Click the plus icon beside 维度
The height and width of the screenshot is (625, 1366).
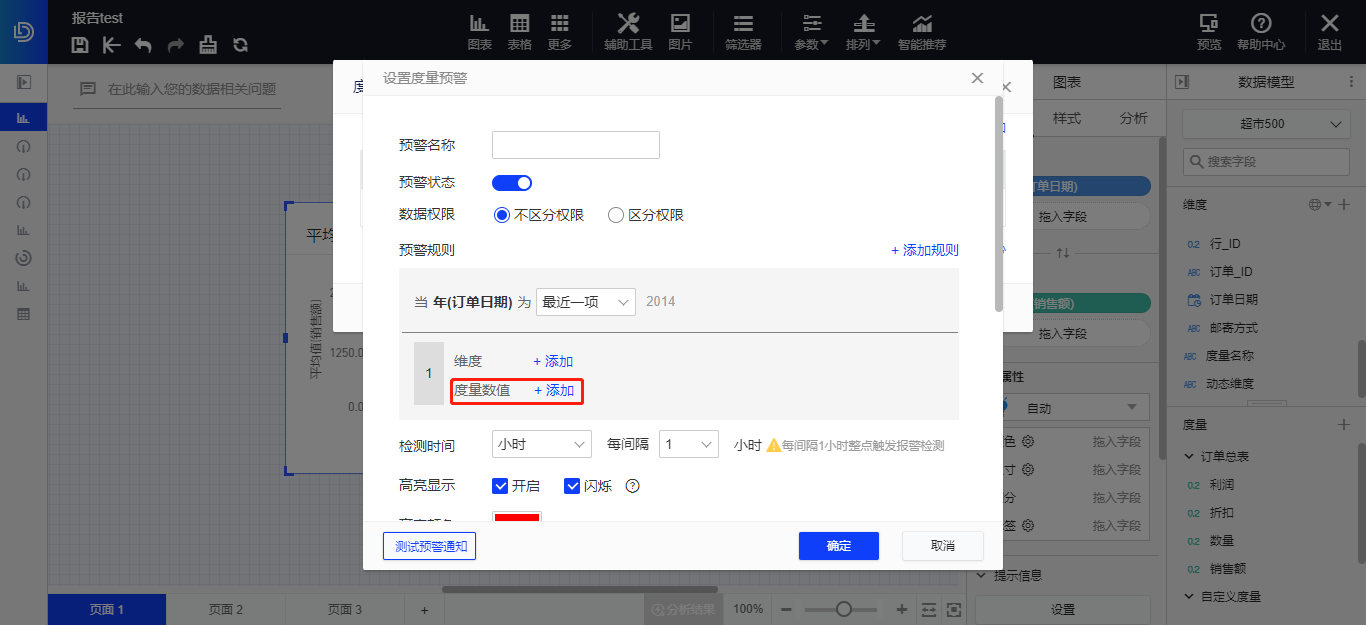(1344, 204)
